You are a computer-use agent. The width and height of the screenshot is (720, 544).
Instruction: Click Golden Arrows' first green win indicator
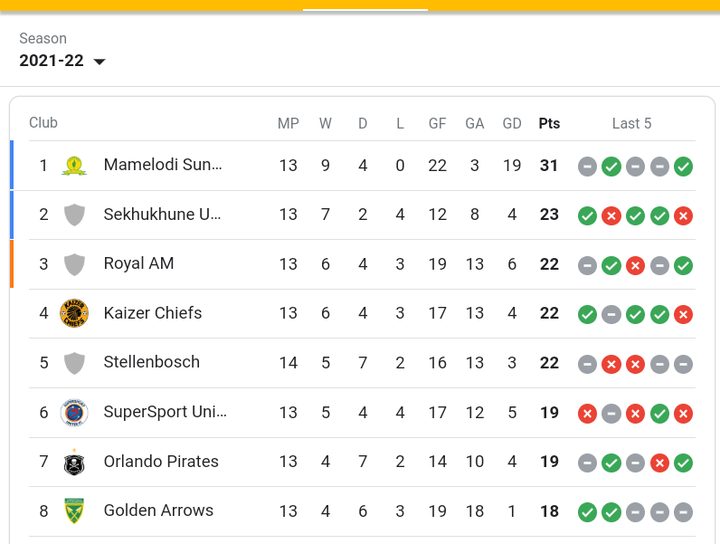tap(587, 512)
